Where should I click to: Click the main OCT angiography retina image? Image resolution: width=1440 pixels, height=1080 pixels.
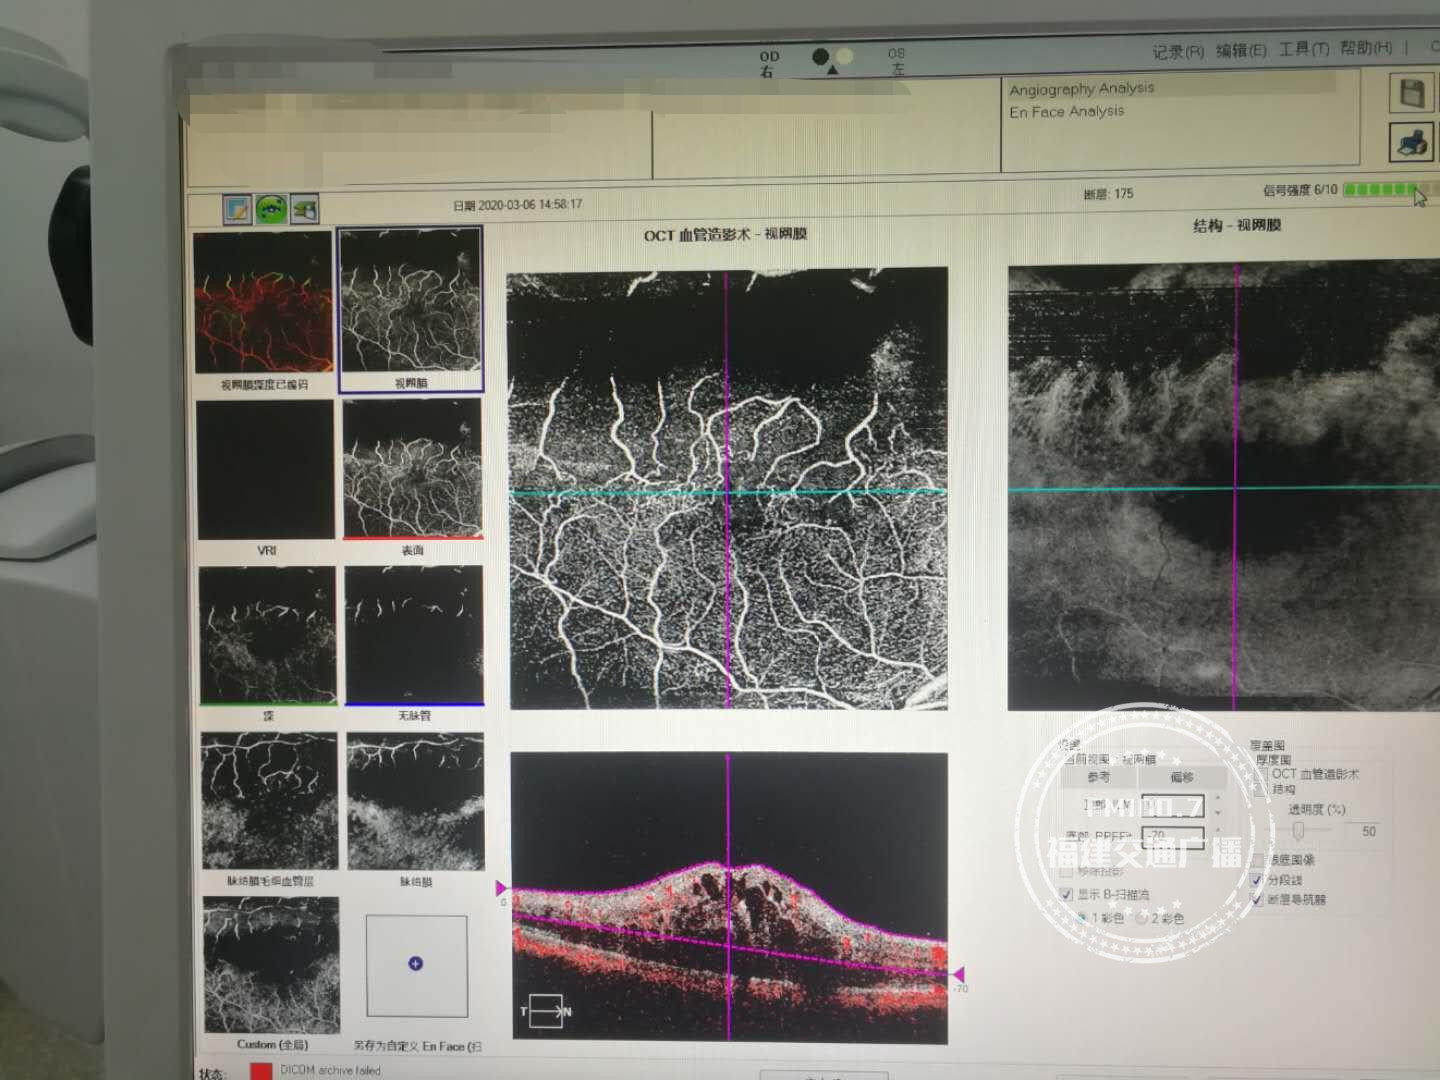728,488
